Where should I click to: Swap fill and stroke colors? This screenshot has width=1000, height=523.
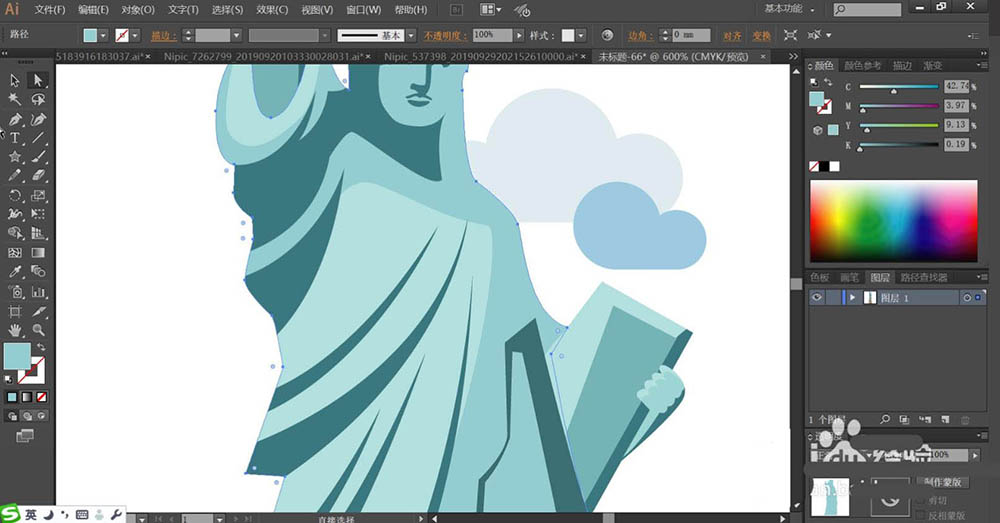(41, 347)
